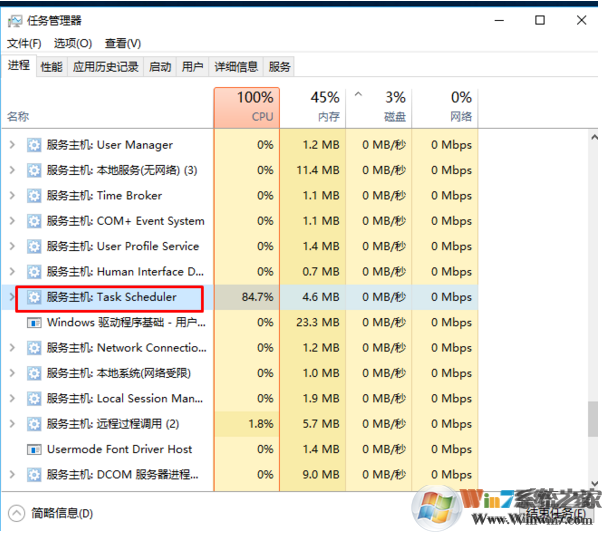Expand the 服务主机: User Profile Service row
Image resolution: width=609 pixels, height=534 pixels.
click(x=12, y=246)
